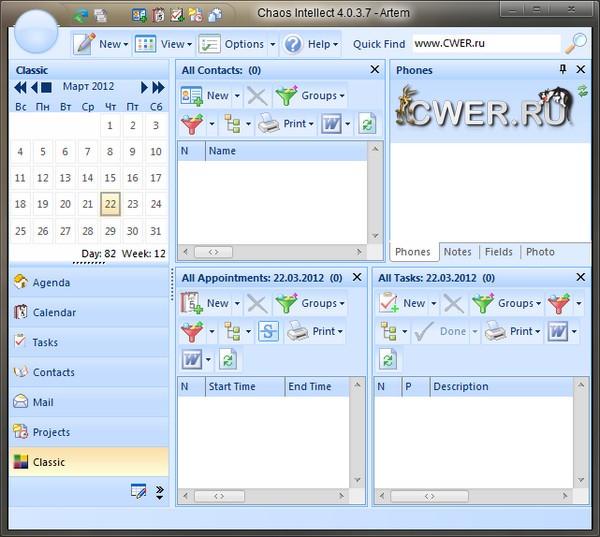Switch to the Notes tab
Image resolution: width=600 pixels, height=537 pixels.
457,252
